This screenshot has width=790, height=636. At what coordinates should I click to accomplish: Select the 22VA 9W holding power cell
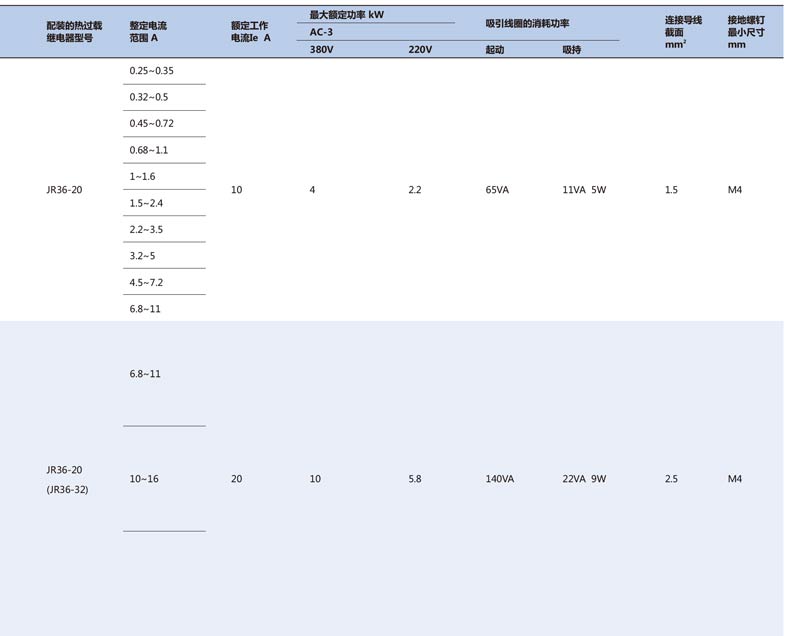tap(584, 479)
